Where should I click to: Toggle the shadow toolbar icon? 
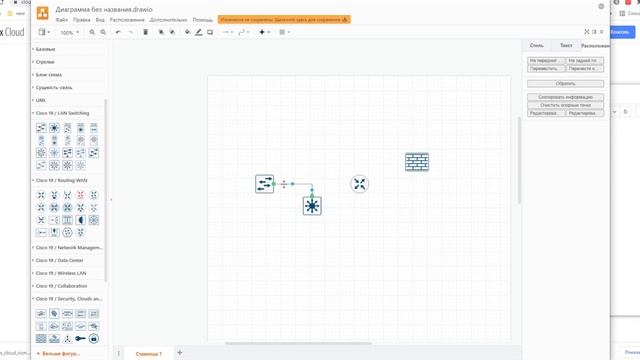click(210, 32)
